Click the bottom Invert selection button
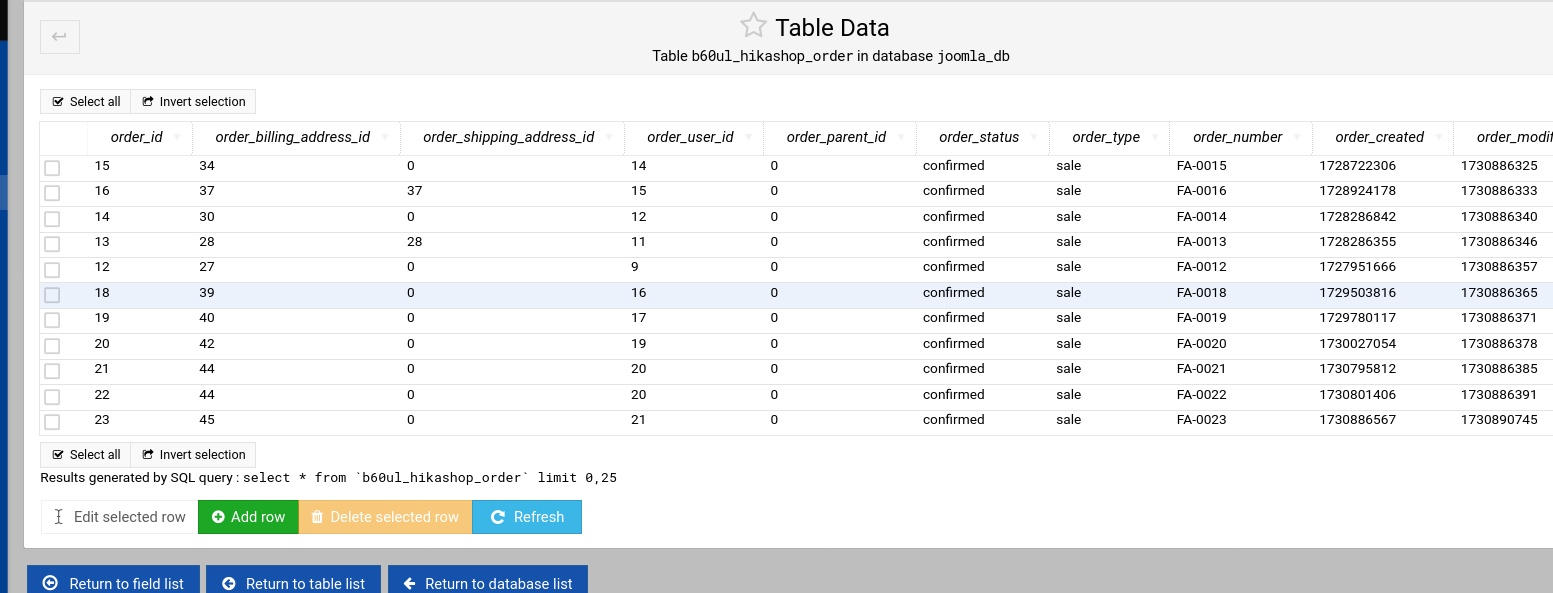Viewport: 1553px width, 593px height. 193,454
